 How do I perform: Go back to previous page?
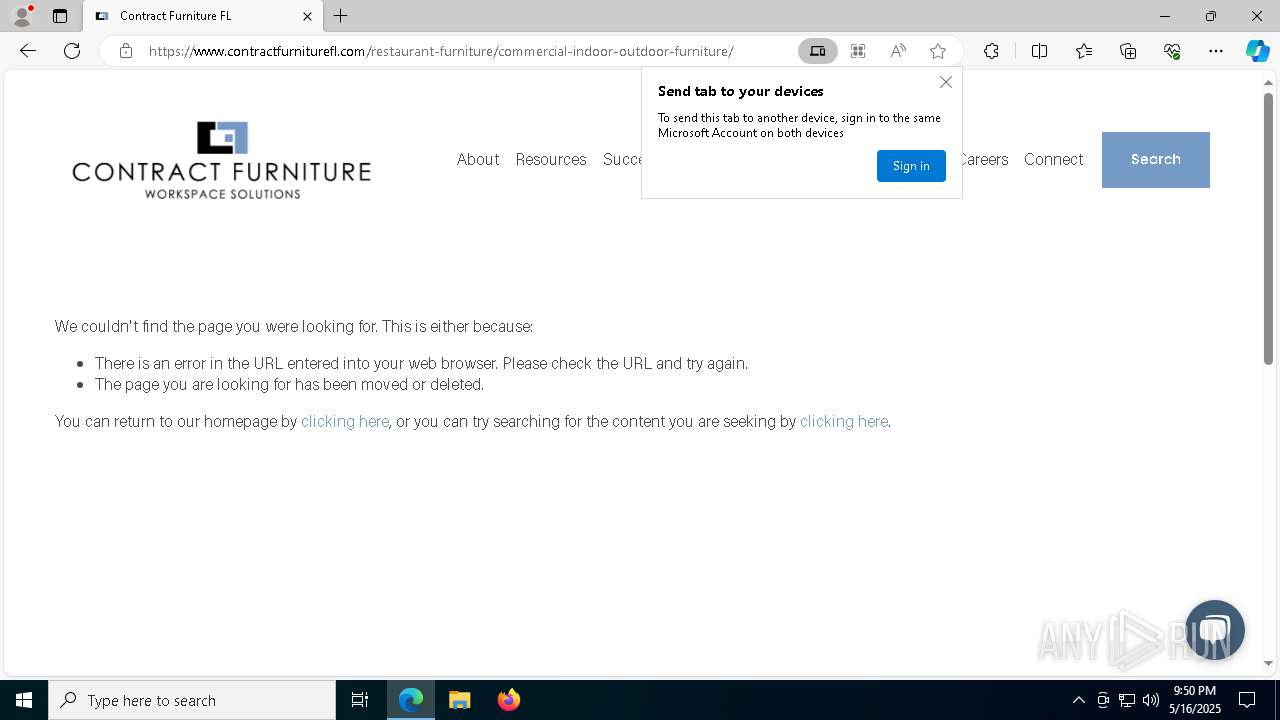(28, 51)
